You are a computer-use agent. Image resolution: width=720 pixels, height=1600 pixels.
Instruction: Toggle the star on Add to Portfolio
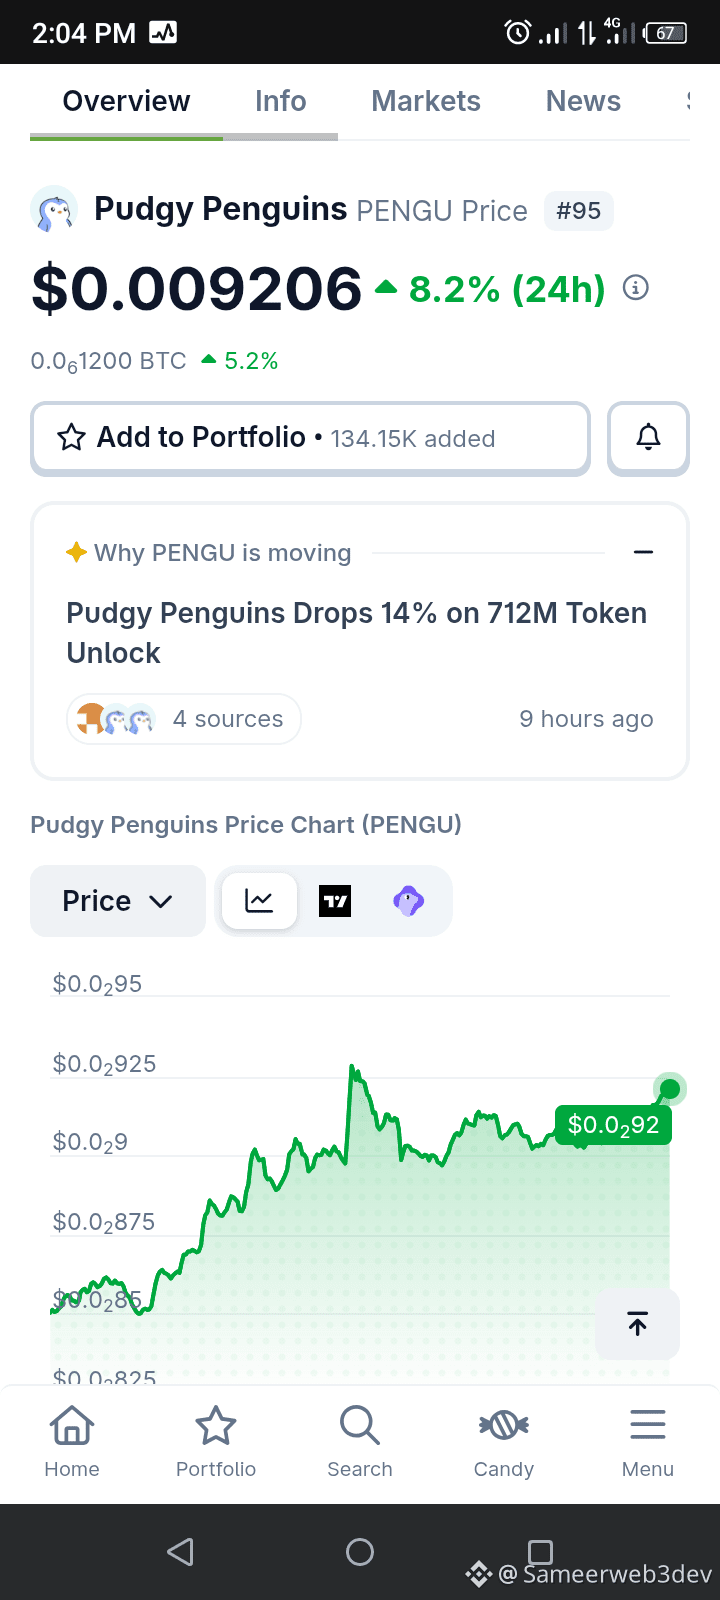[71, 438]
